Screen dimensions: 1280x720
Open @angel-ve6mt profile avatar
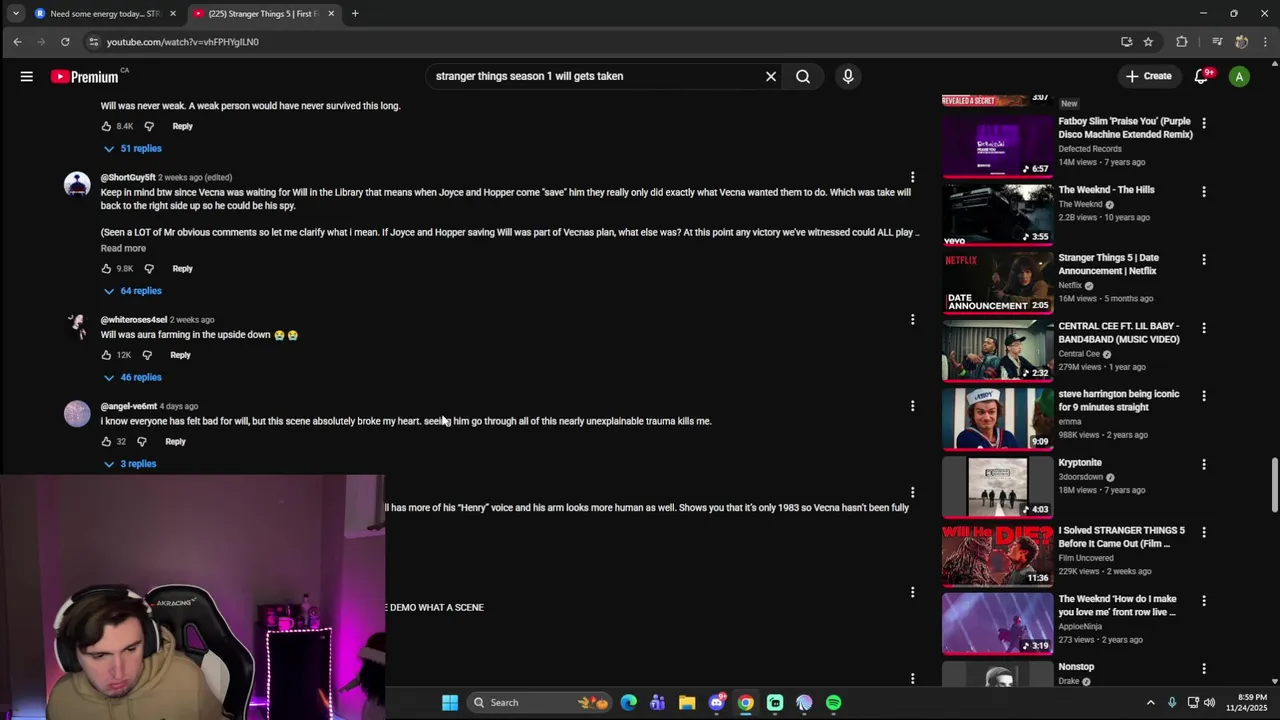[x=77, y=414]
